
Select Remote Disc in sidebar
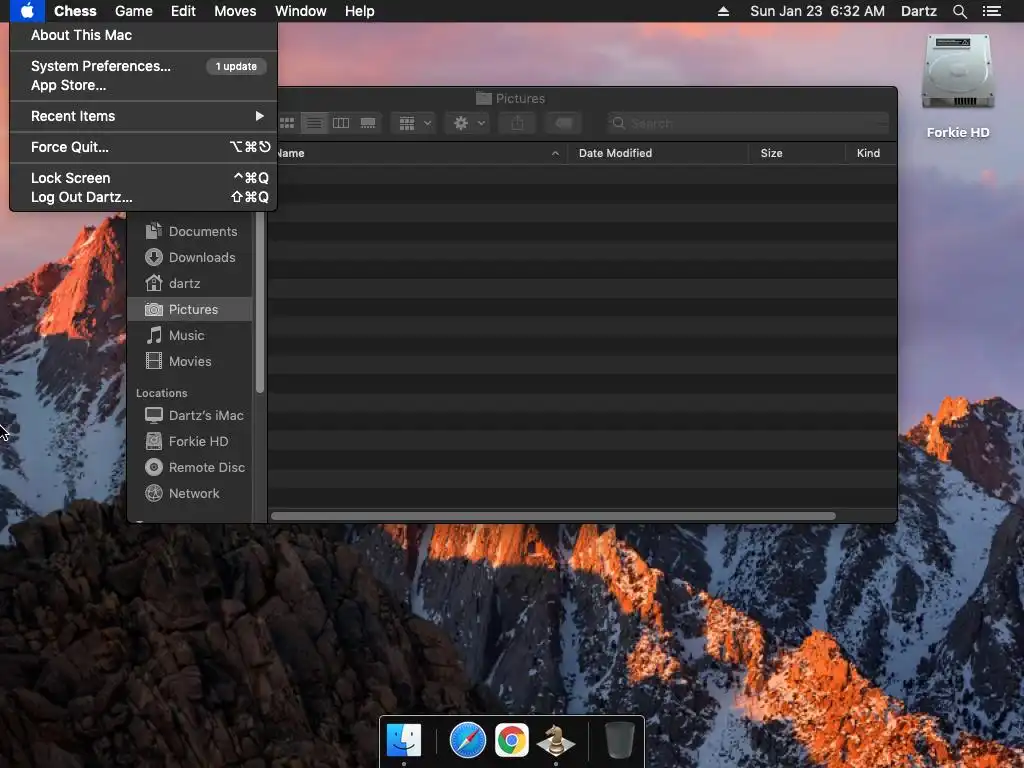(x=190, y=468)
